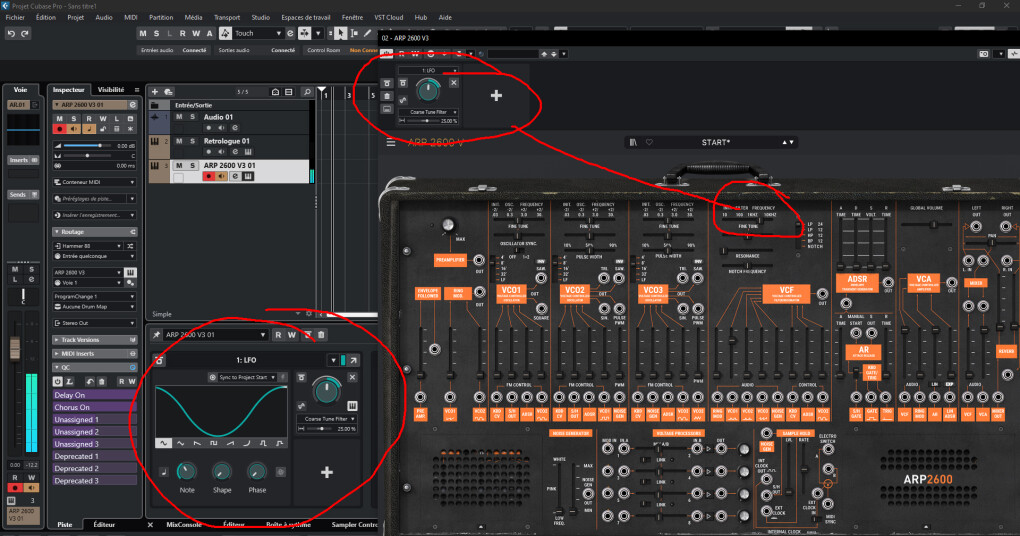Click the Chorus On quick control slot
The image size is (1020, 536).
(x=94, y=407)
